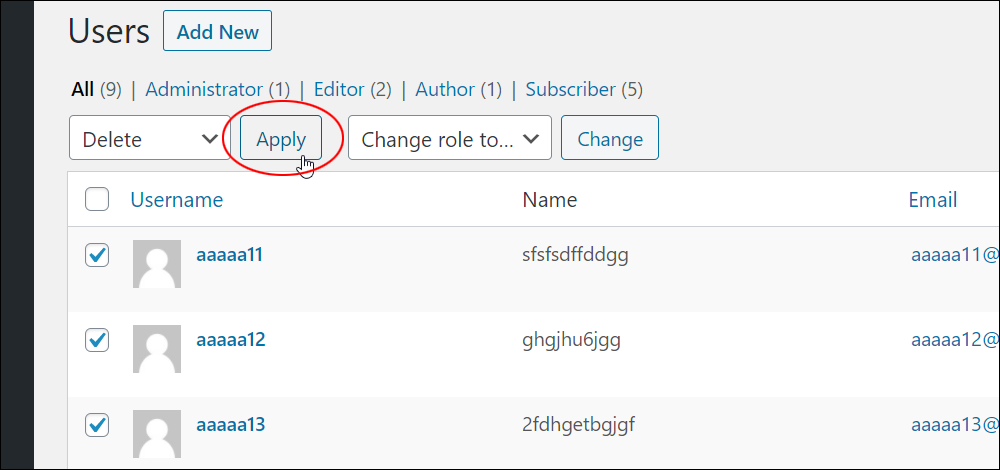Add New user button

[x=217, y=31]
